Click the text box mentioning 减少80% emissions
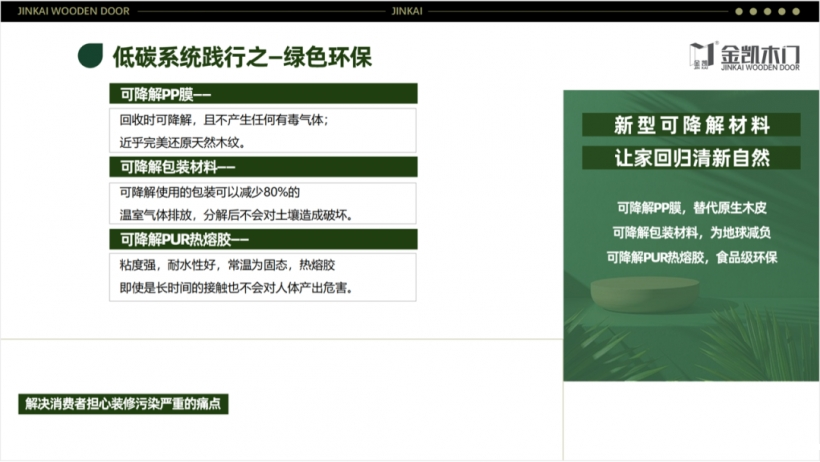820x462 pixels. [x=263, y=203]
